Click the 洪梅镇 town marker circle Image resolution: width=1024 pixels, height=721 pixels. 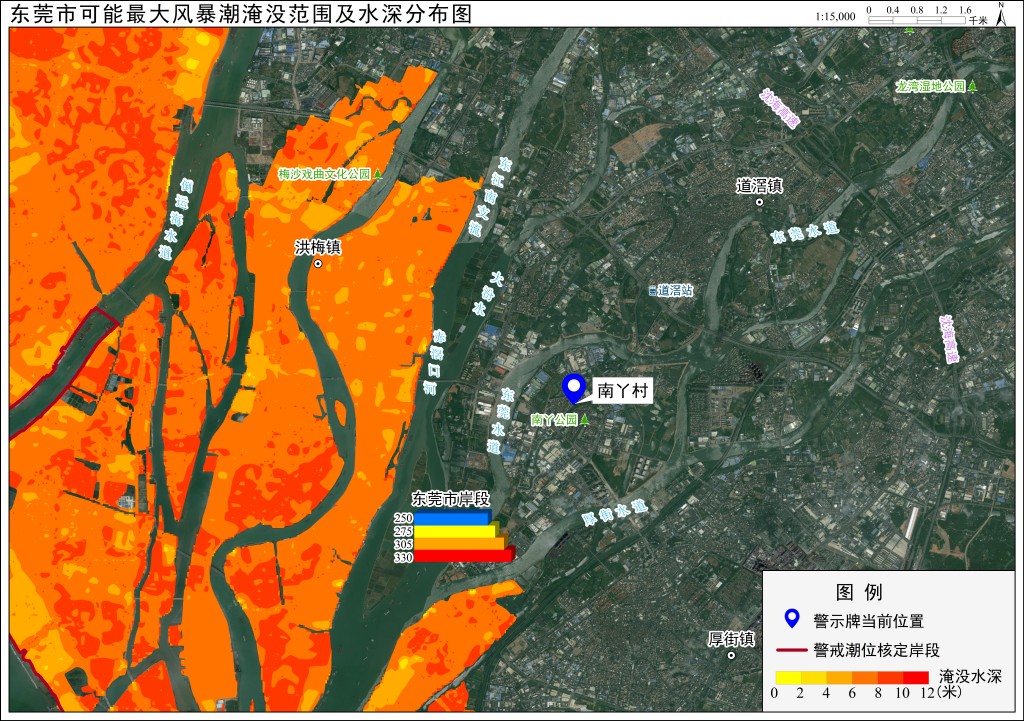318,264
